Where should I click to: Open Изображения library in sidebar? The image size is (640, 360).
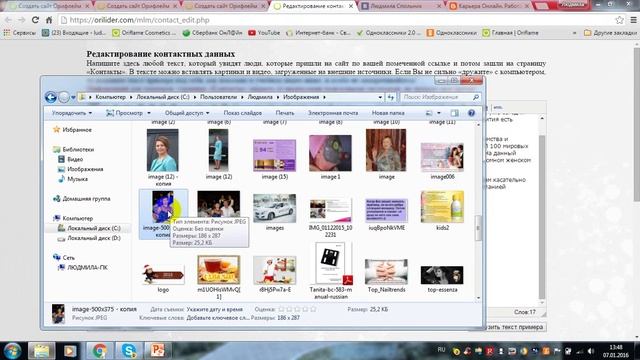[85, 169]
